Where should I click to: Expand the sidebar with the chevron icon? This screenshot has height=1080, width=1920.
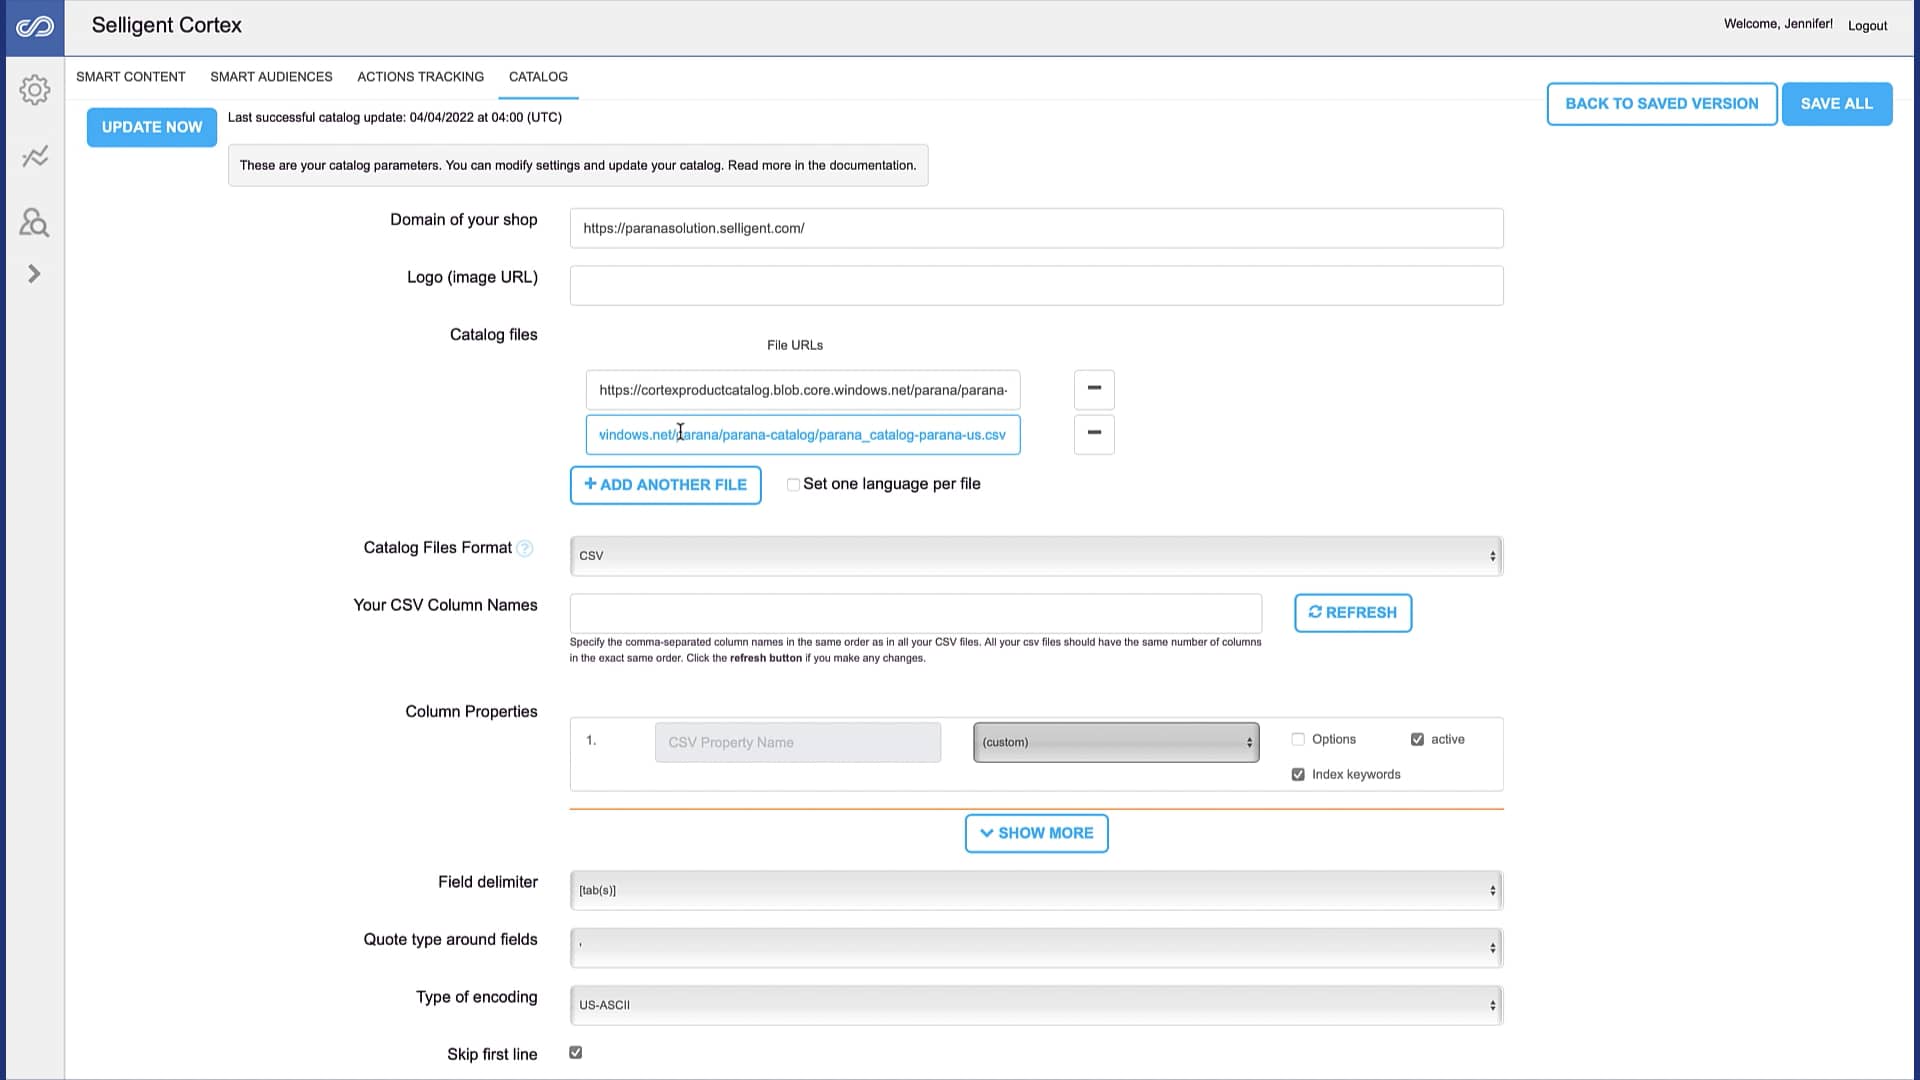pos(35,273)
